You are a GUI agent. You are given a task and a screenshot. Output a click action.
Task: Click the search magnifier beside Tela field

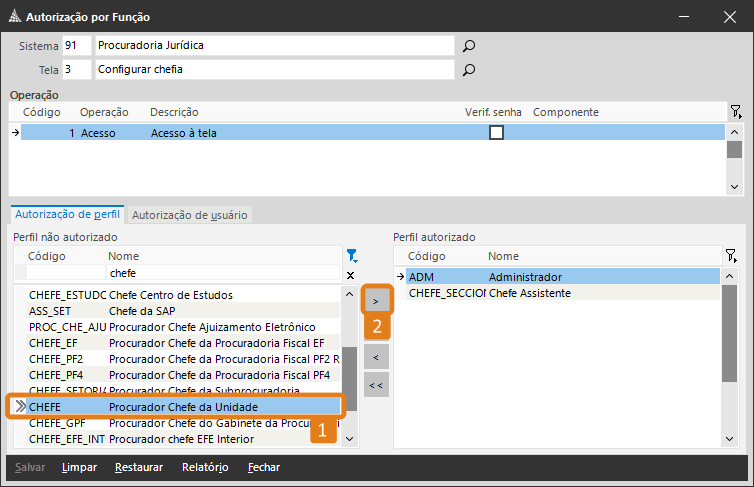pyautogui.click(x=468, y=70)
